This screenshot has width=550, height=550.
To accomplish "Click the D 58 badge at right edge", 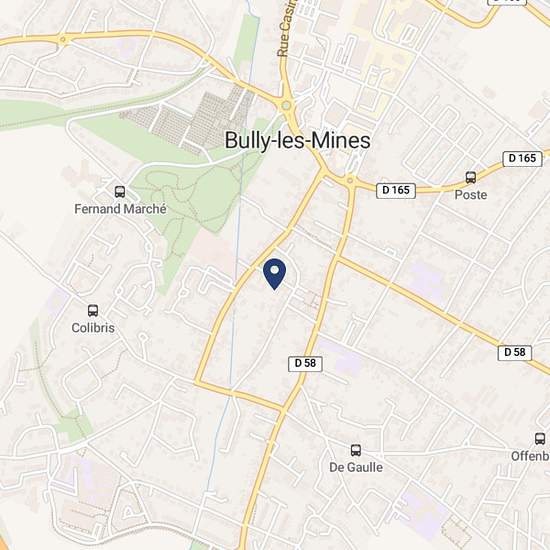I will point(515,352).
